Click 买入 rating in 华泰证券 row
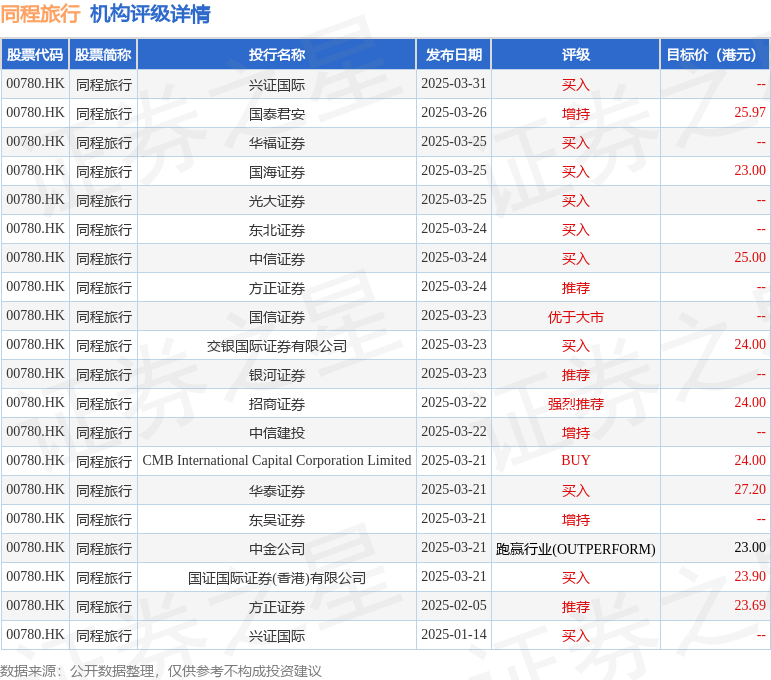 576,491
